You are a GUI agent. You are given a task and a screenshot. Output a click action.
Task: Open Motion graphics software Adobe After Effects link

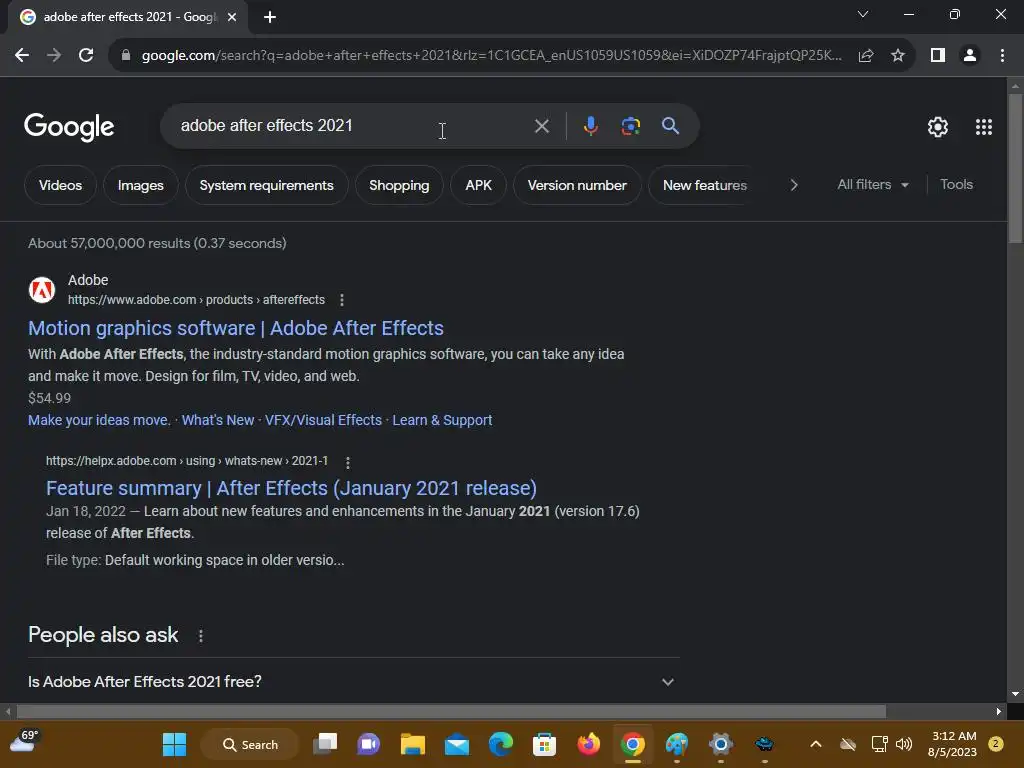[236, 328]
